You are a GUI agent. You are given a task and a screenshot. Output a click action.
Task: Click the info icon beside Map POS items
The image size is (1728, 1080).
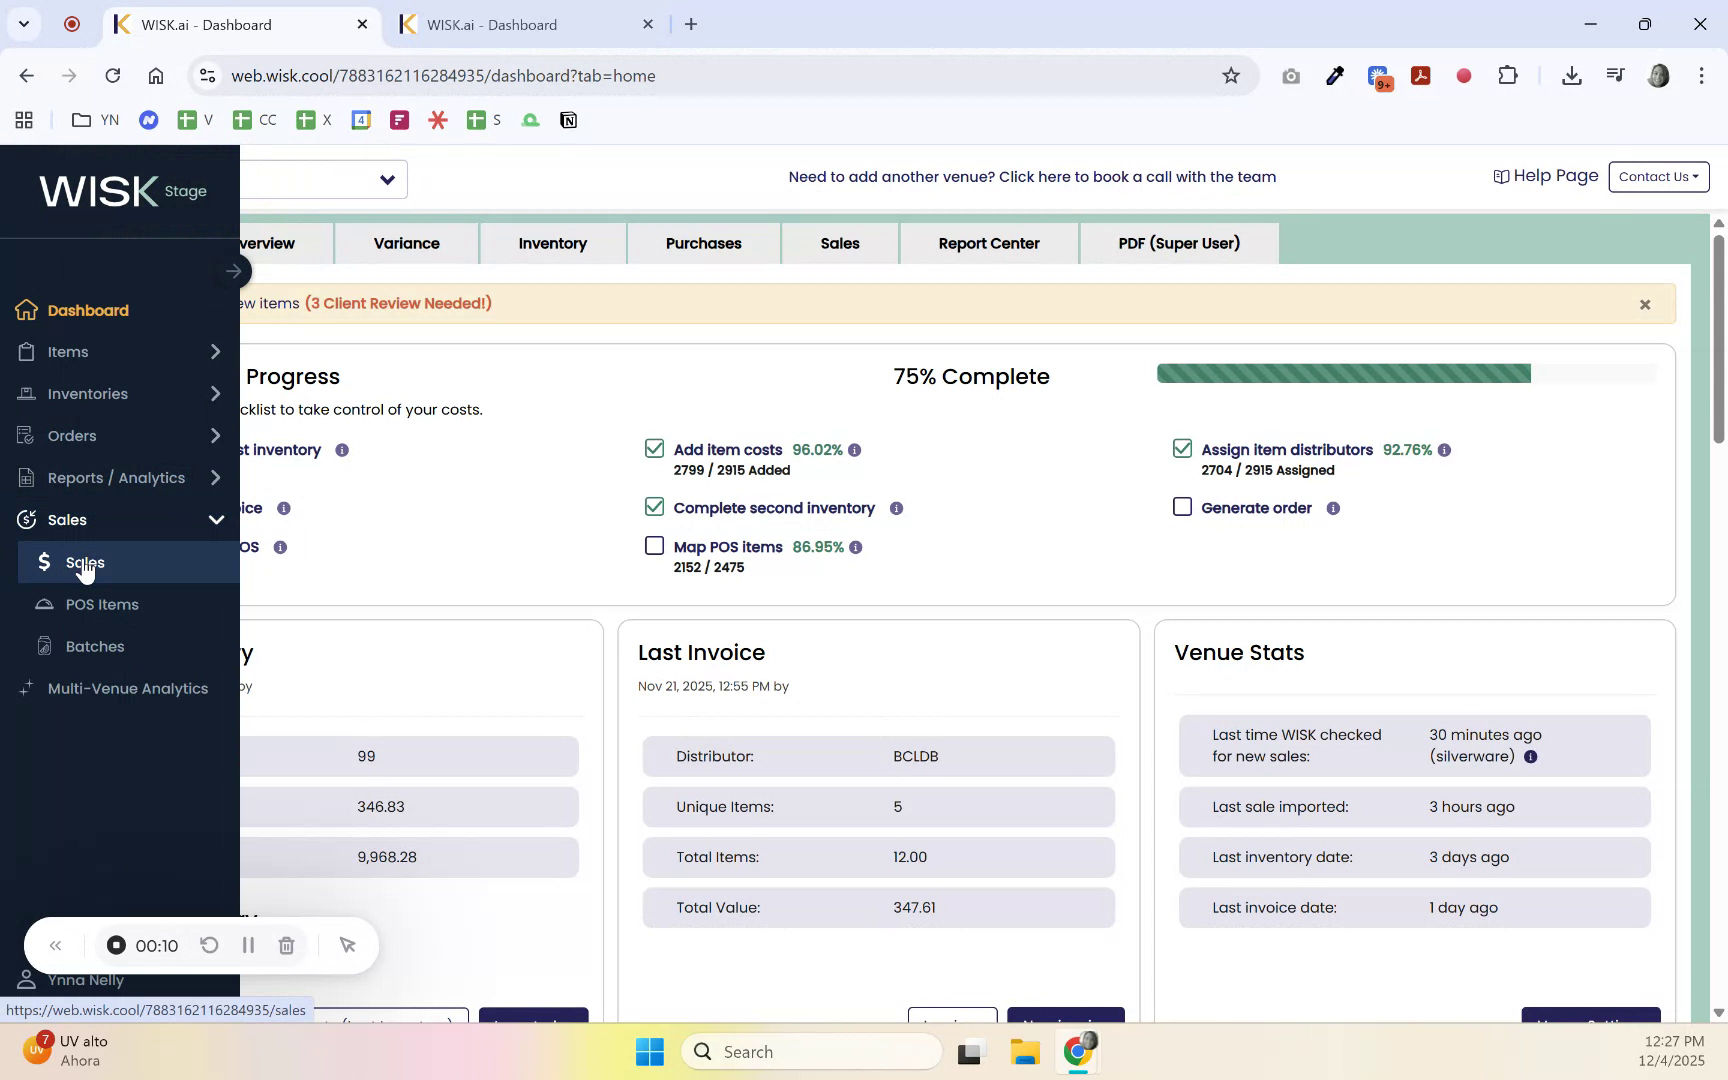pyautogui.click(x=855, y=547)
